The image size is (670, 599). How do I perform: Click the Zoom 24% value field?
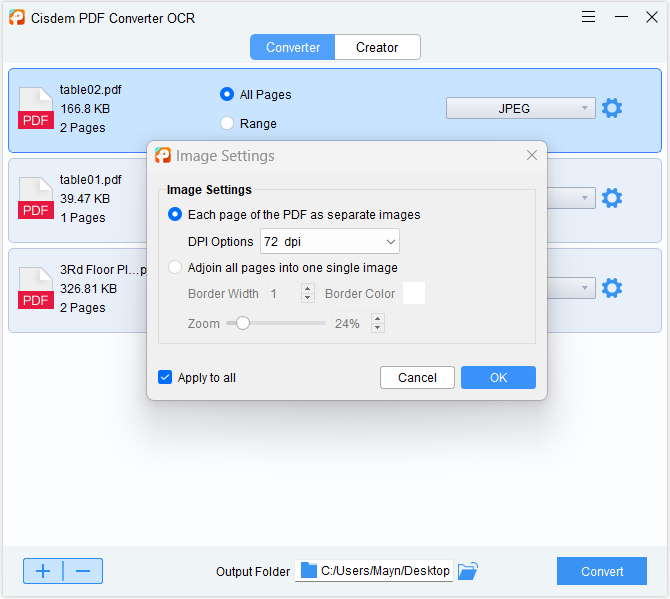click(353, 323)
